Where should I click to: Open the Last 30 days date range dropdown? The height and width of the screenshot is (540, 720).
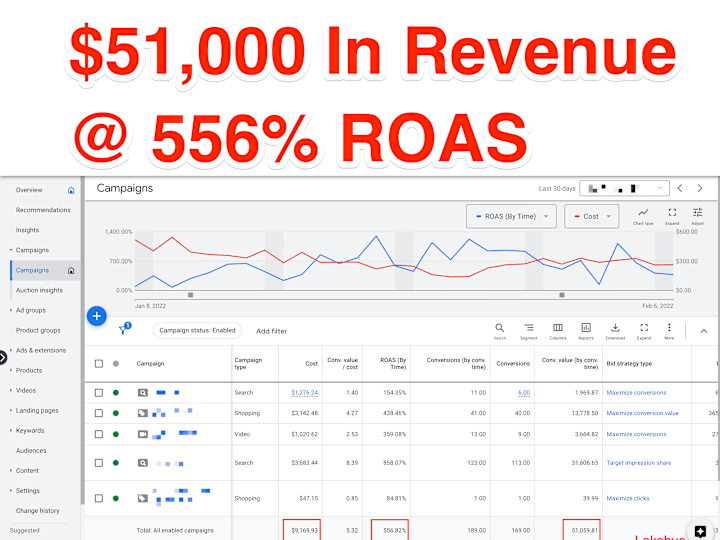tap(624, 188)
